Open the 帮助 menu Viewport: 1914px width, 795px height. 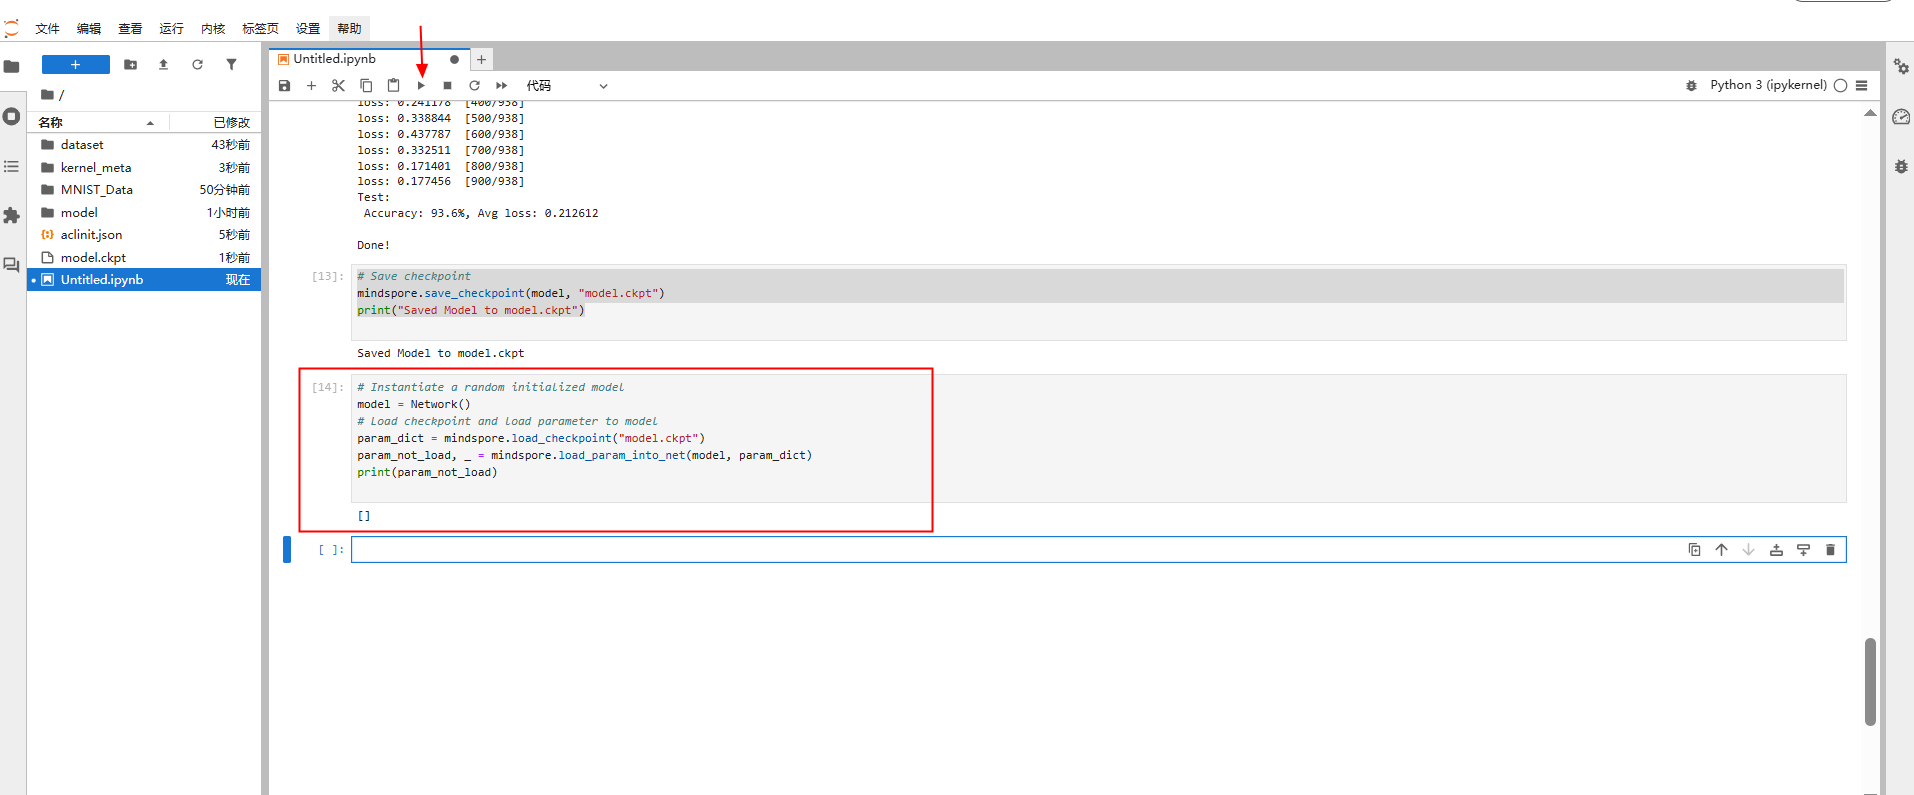tap(350, 29)
